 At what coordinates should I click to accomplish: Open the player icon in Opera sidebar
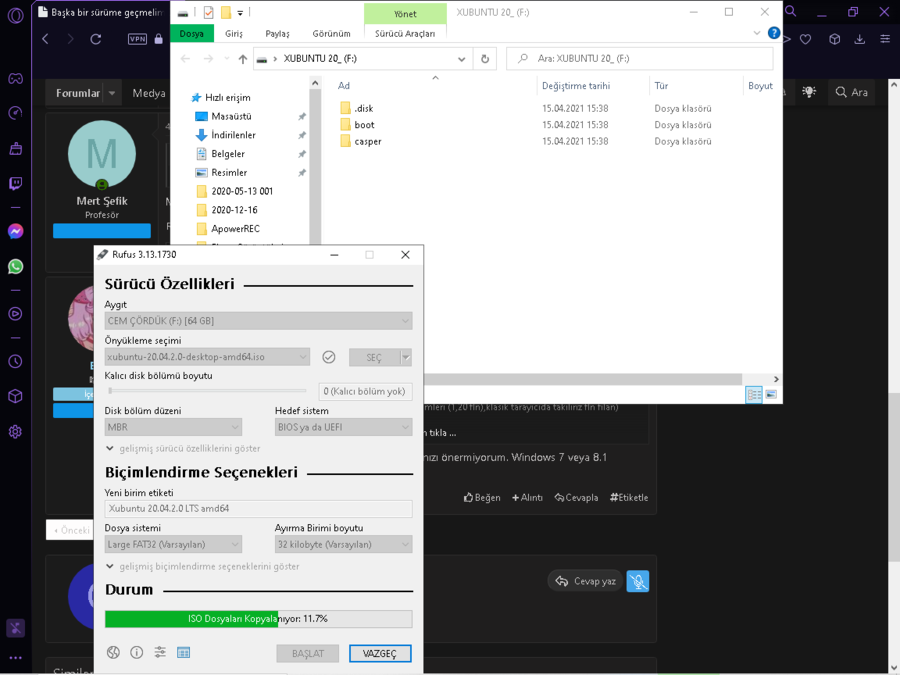click(15, 314)
